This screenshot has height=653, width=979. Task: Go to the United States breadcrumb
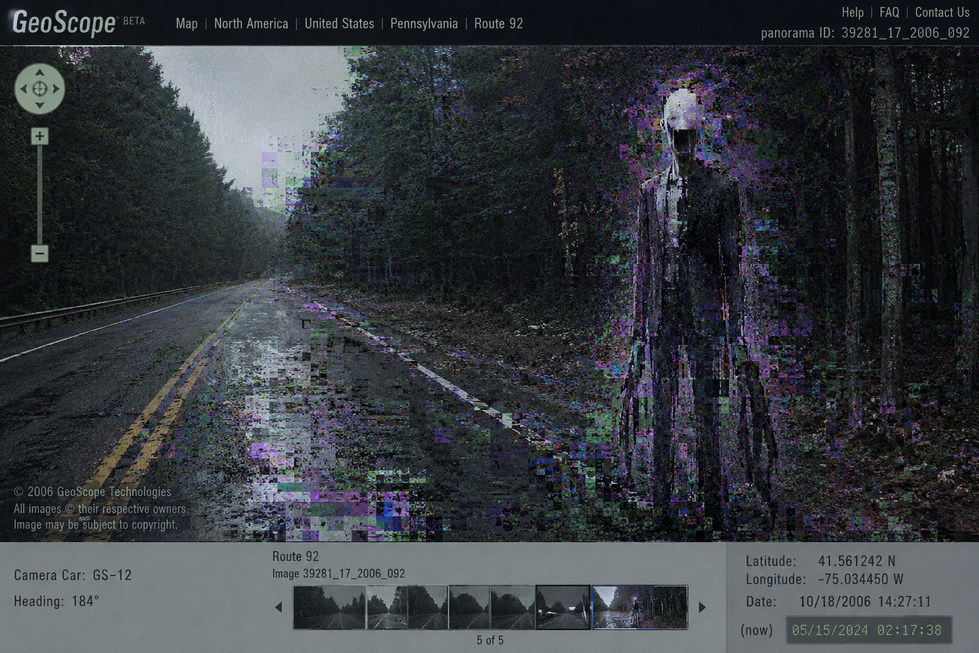[x=339, y=24]
